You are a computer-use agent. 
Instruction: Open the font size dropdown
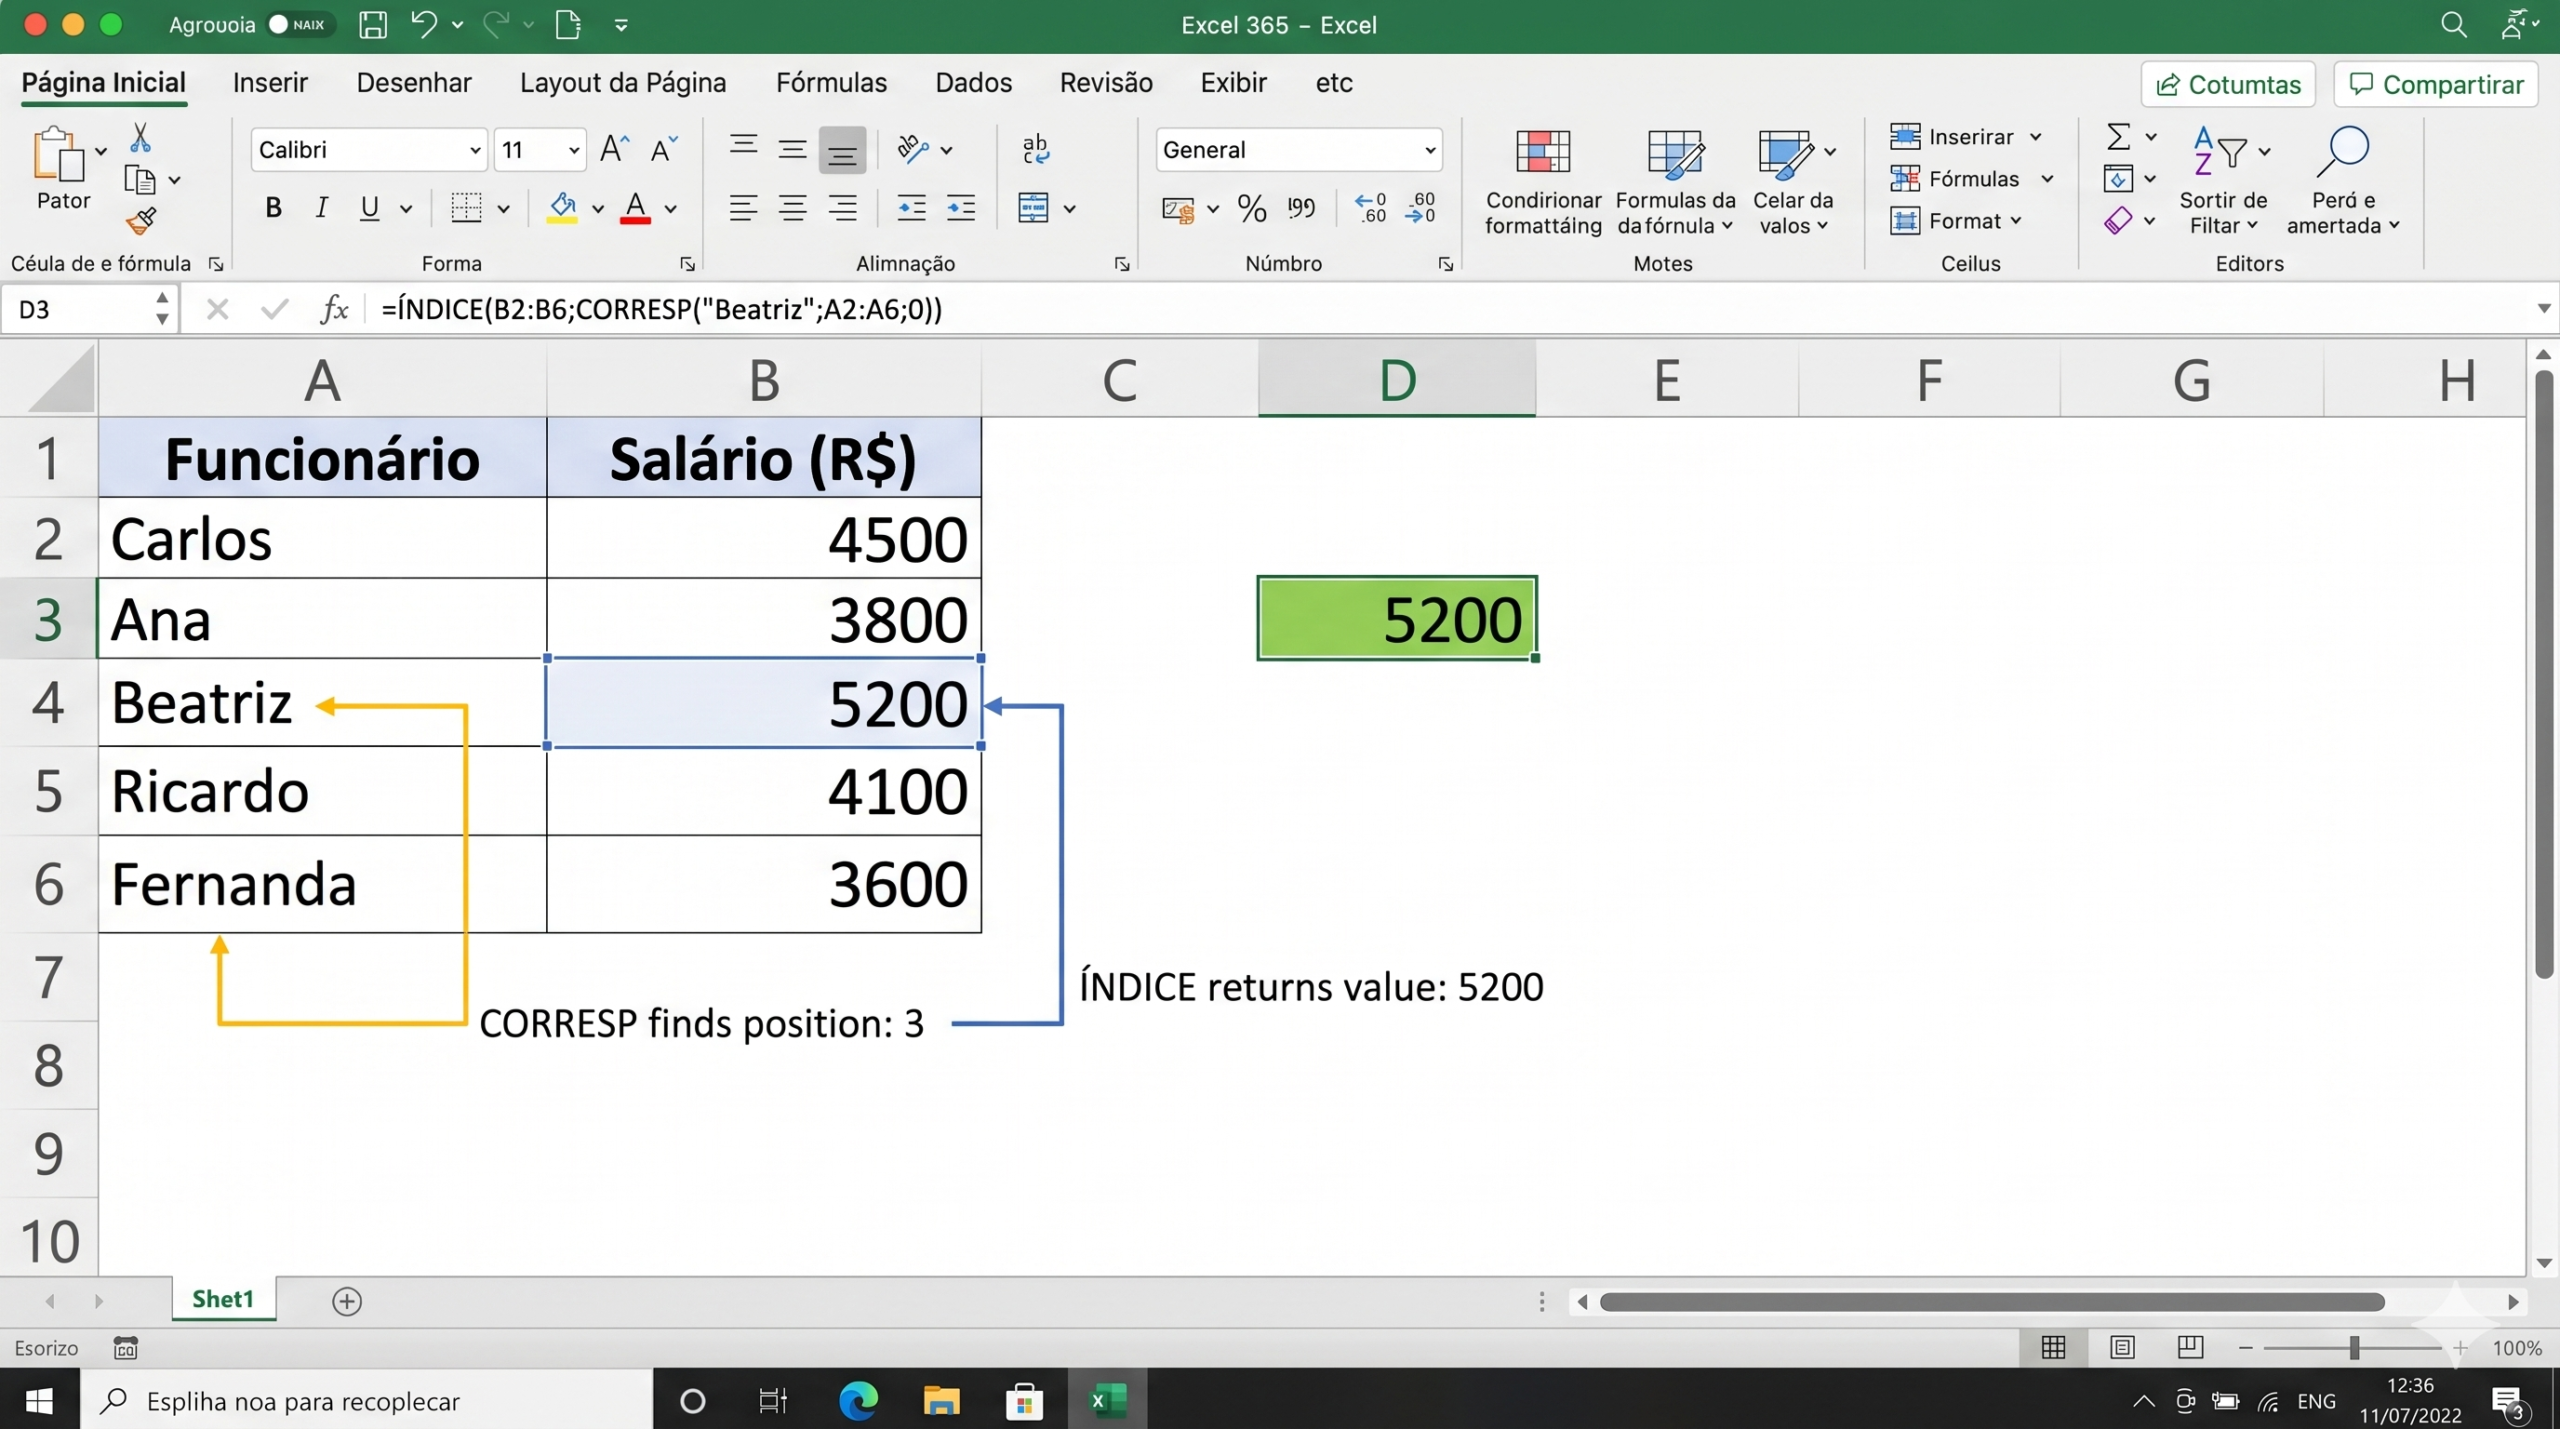(x=540, y=150)
